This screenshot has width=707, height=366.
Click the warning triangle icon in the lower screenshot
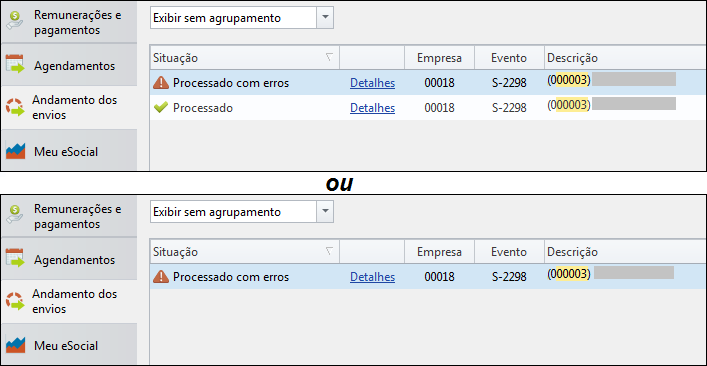[161, 276]
